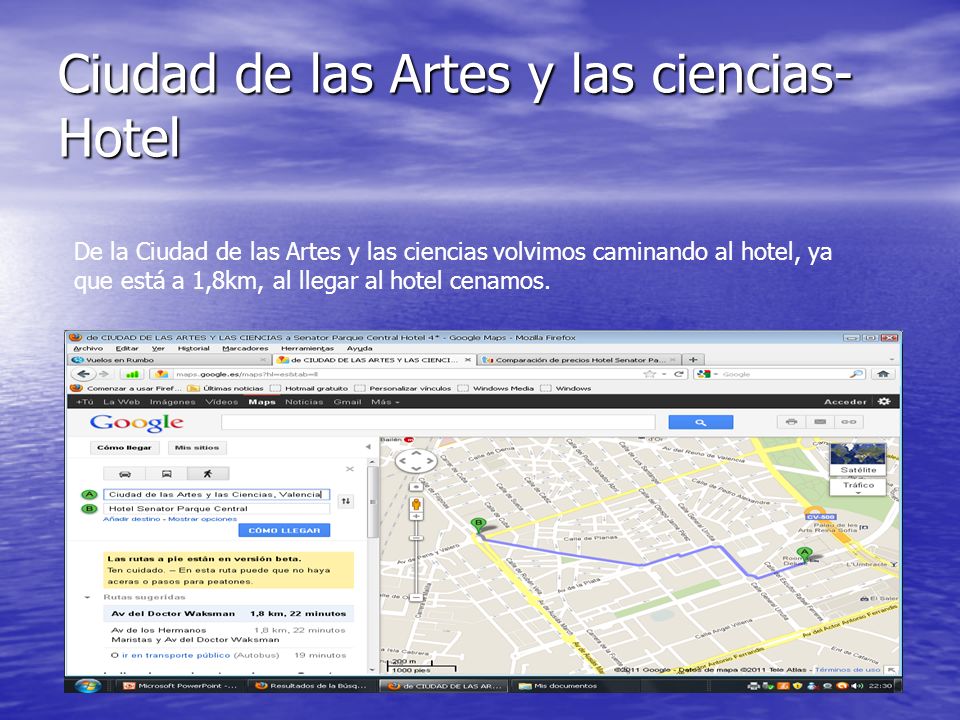
Task: Click the browser search magnifier icon
Action: click(x=857, y=374)
